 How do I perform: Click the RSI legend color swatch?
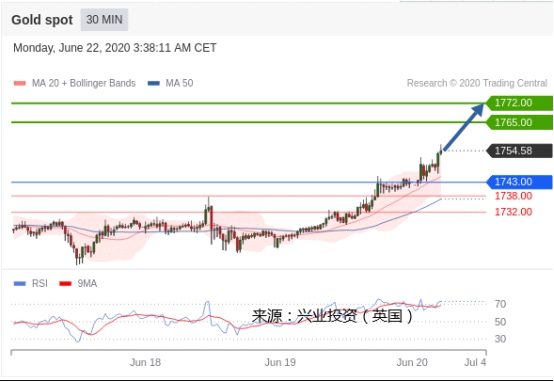19,283
